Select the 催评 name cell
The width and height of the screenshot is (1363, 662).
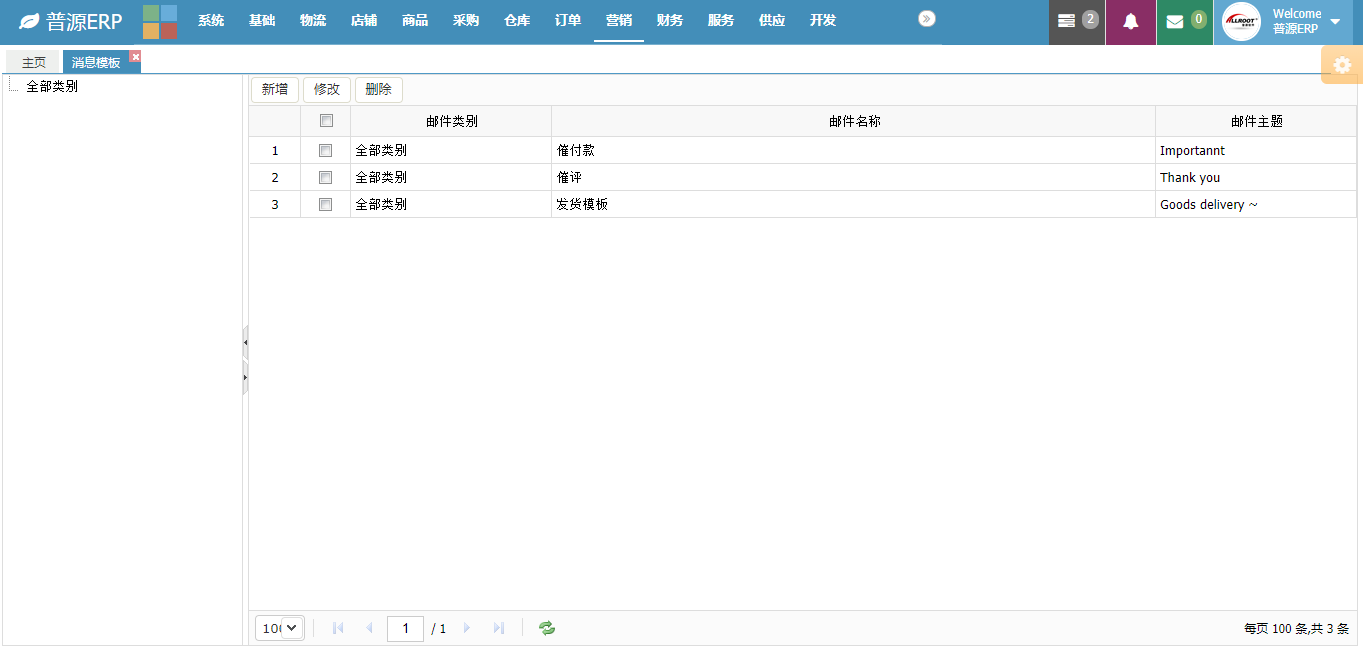pyautogui.click(x=854, y=177)
